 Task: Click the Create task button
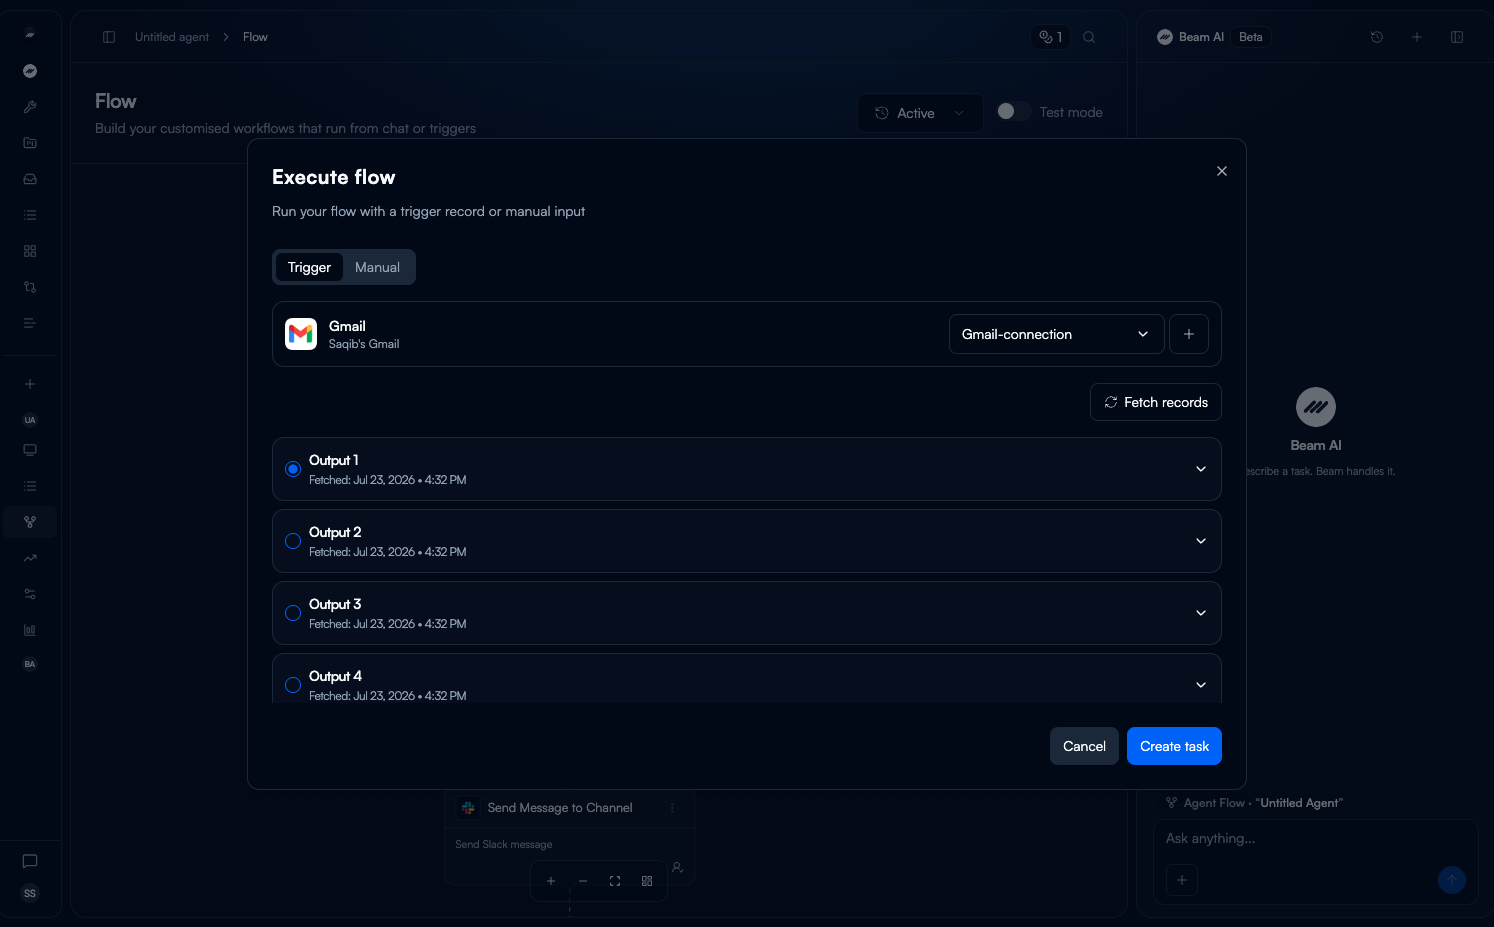pos(1174,746)
